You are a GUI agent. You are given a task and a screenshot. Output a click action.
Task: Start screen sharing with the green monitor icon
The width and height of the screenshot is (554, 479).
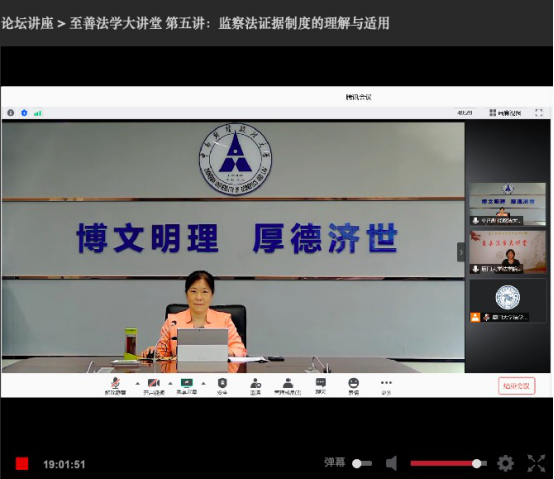point(187,386)
